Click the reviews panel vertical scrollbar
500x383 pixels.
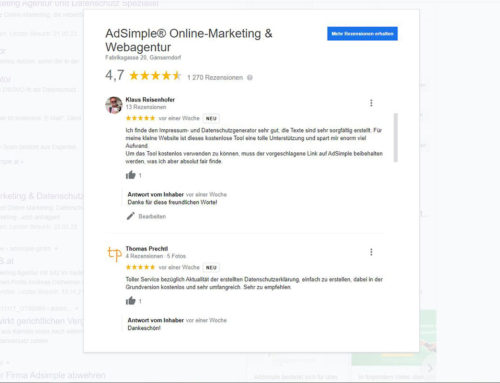pyautogui.click(x=396, y=137)
